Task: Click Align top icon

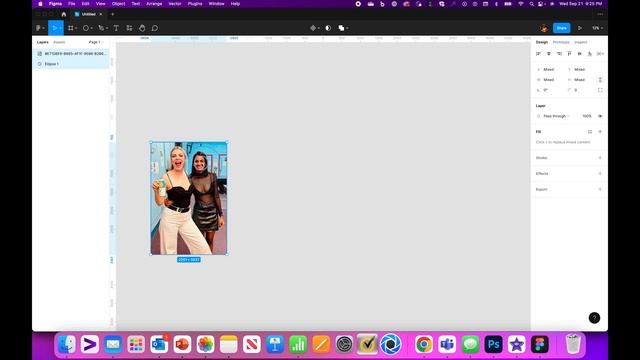Action: (569, 54)
